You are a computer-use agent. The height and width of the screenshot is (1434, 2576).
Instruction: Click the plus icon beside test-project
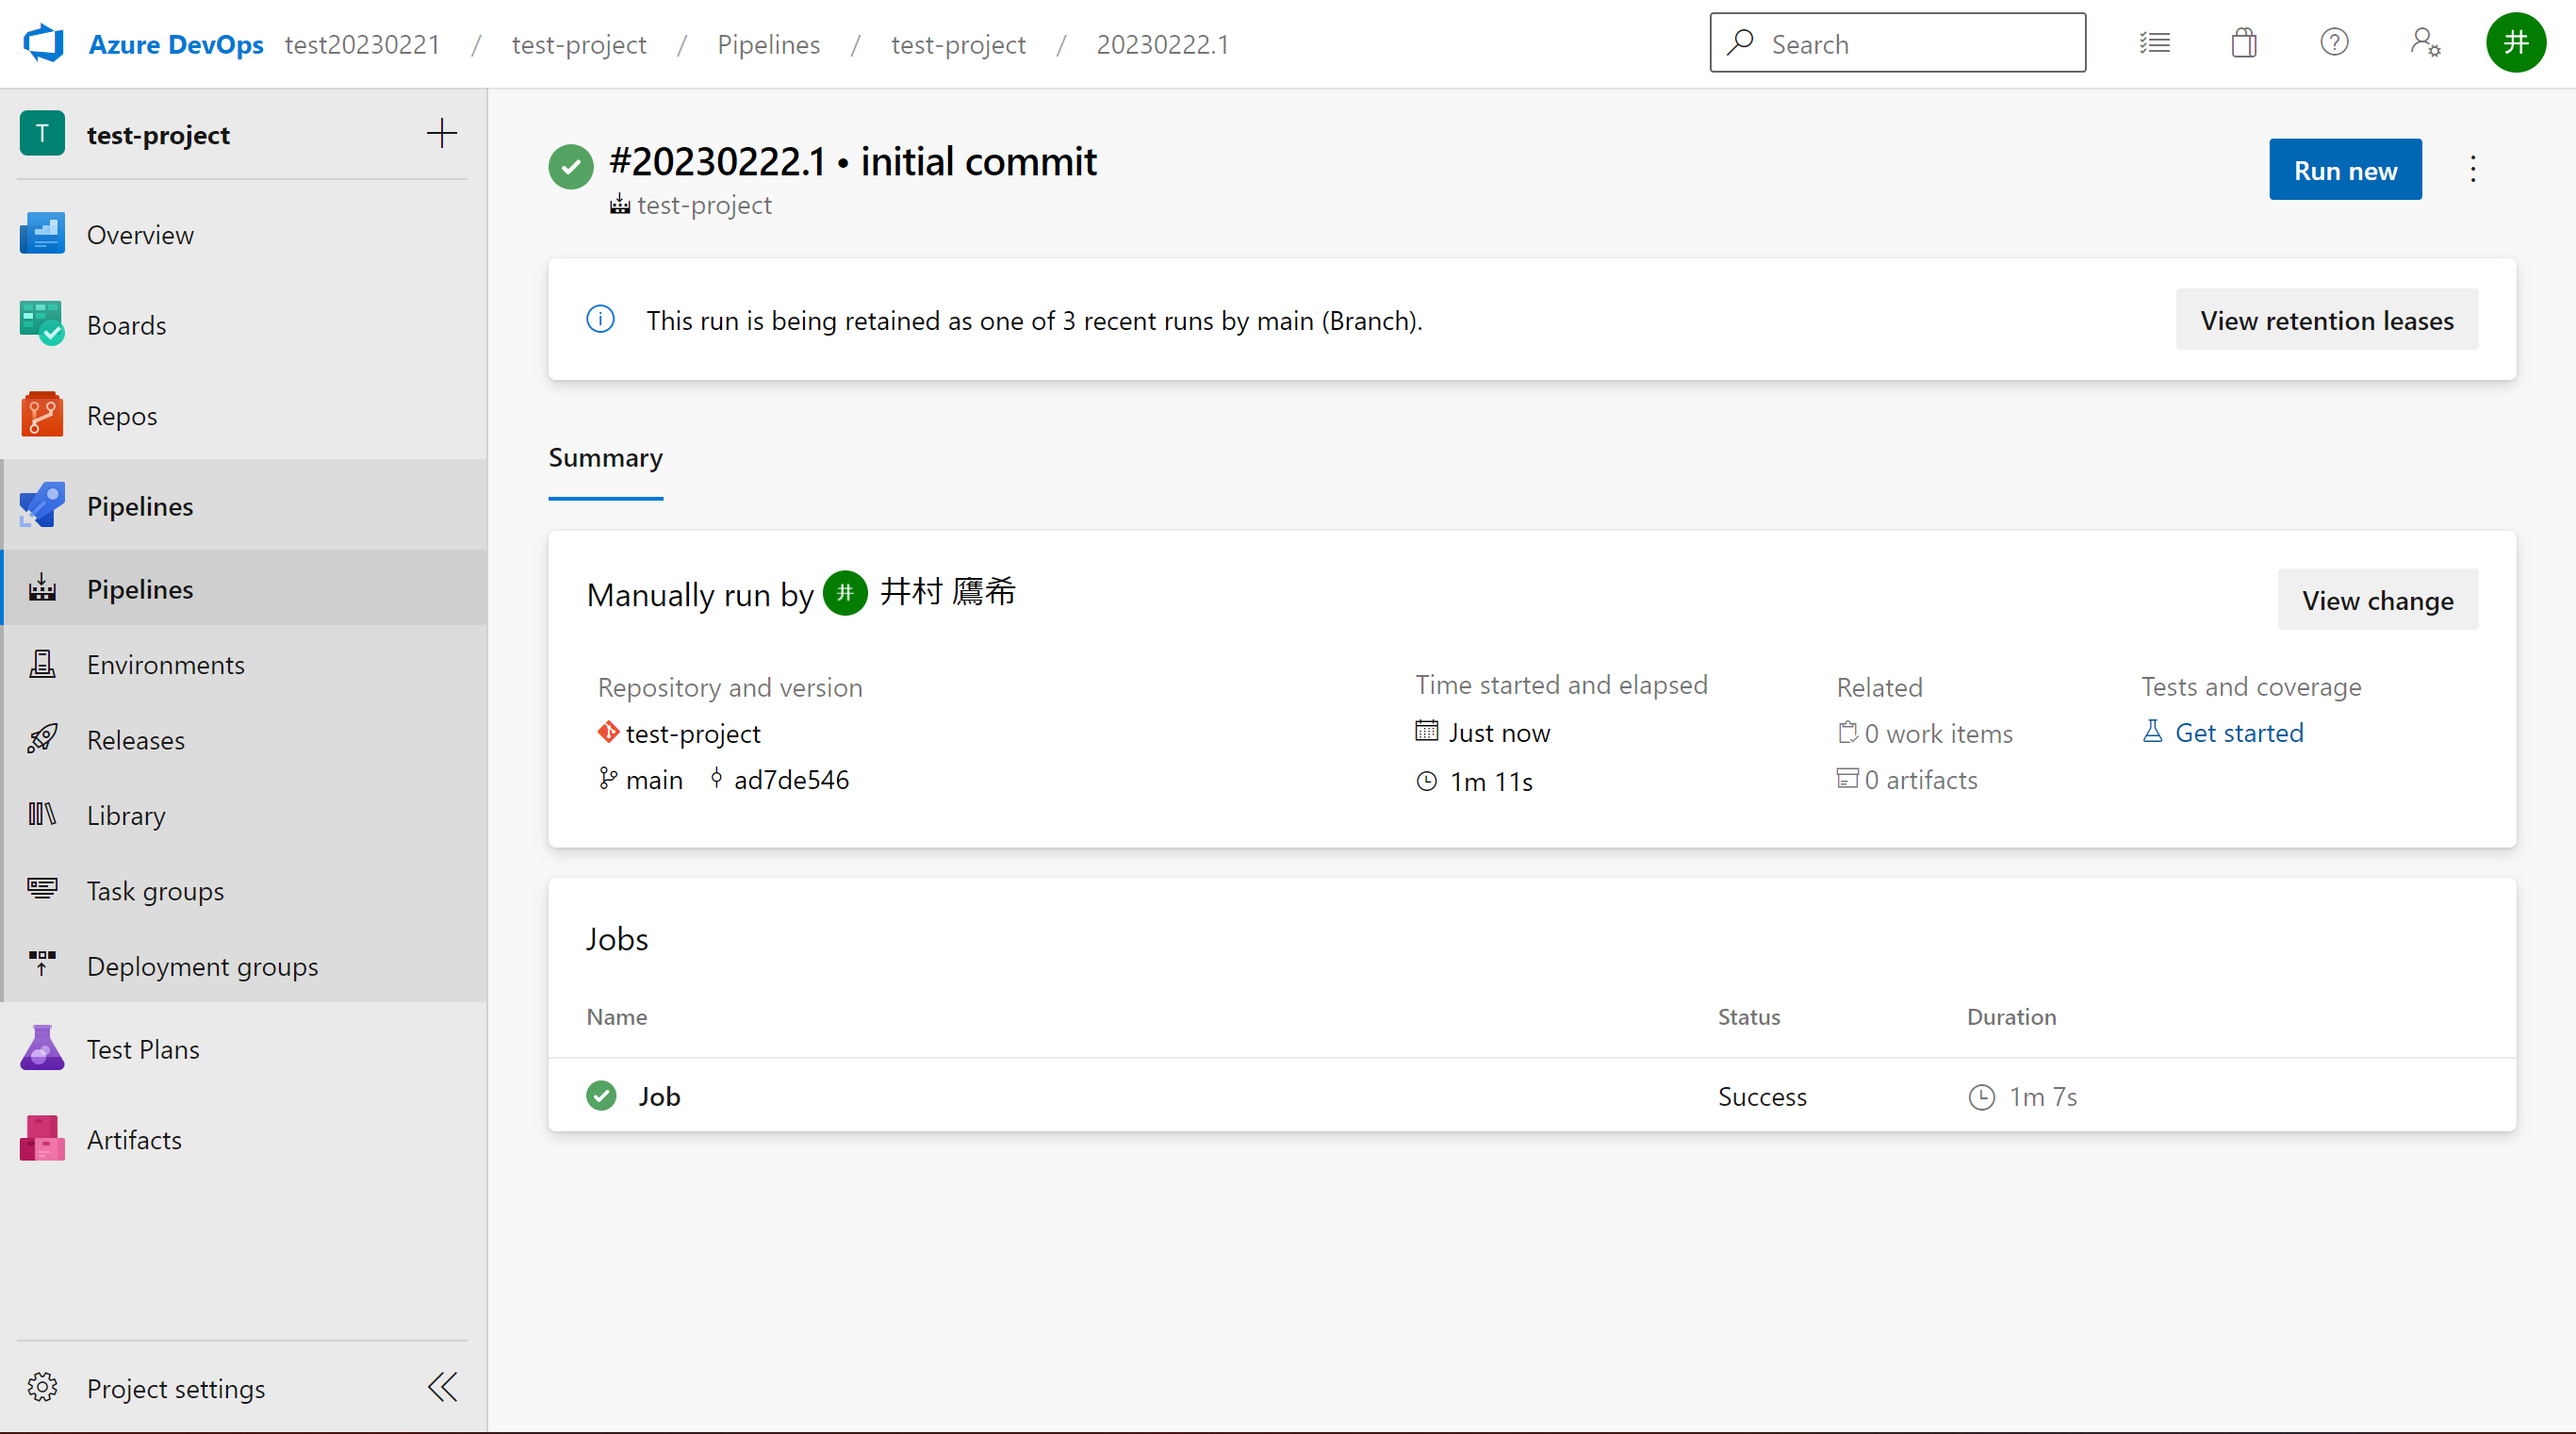click(x=441, y=134)
